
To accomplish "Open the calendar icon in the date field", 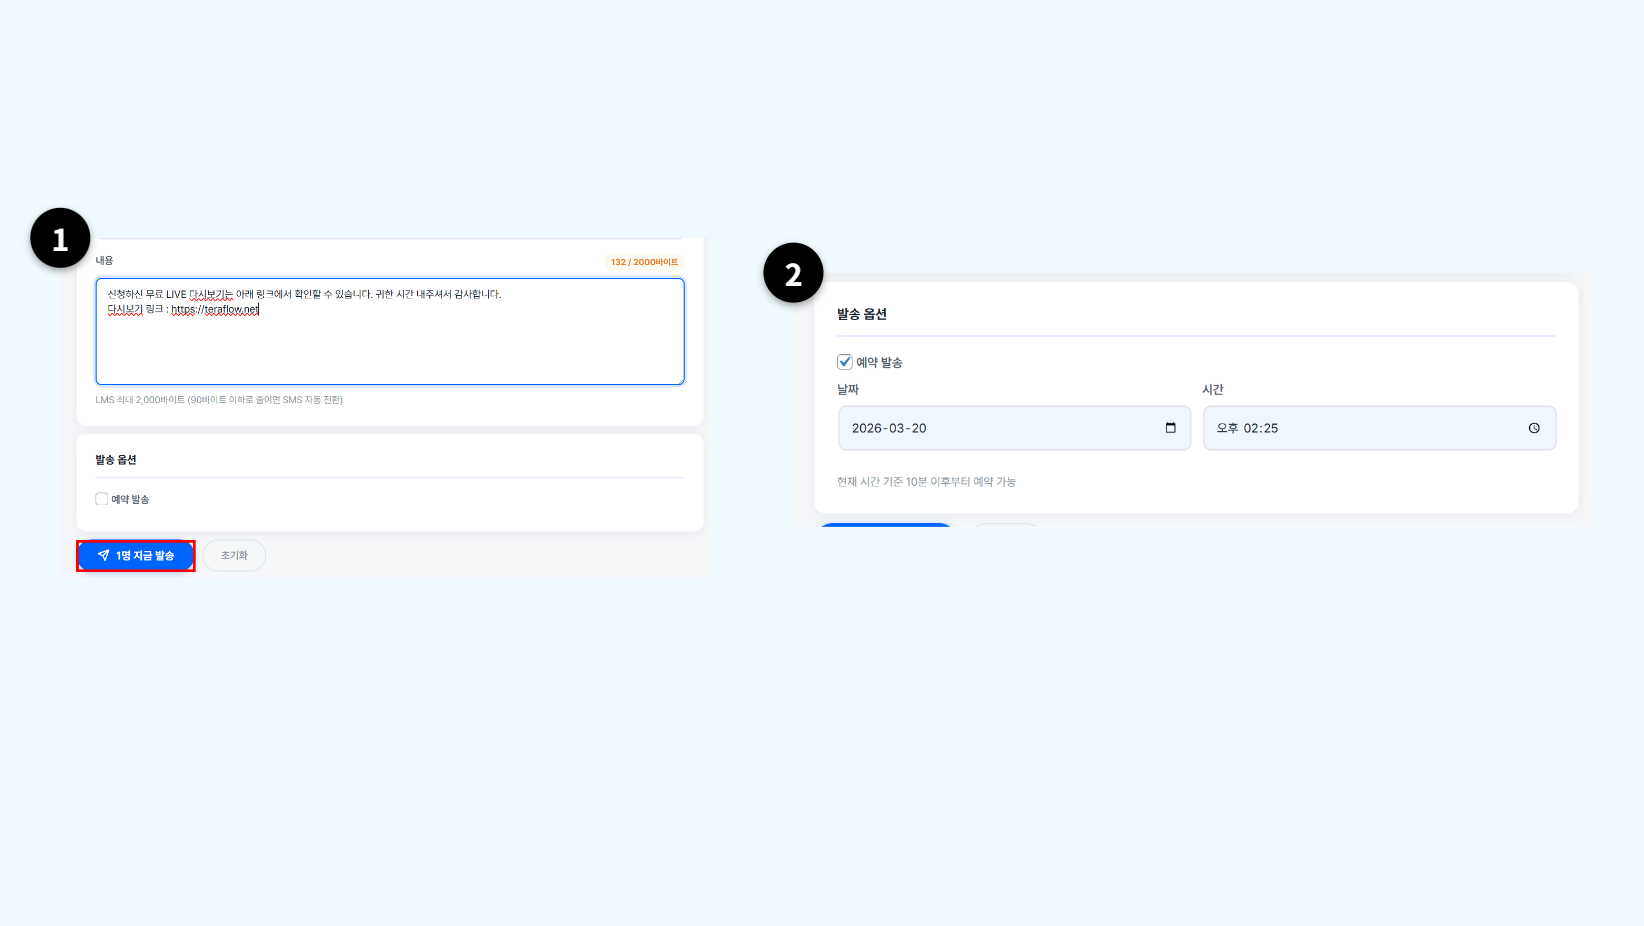I will pos(1170,428).
